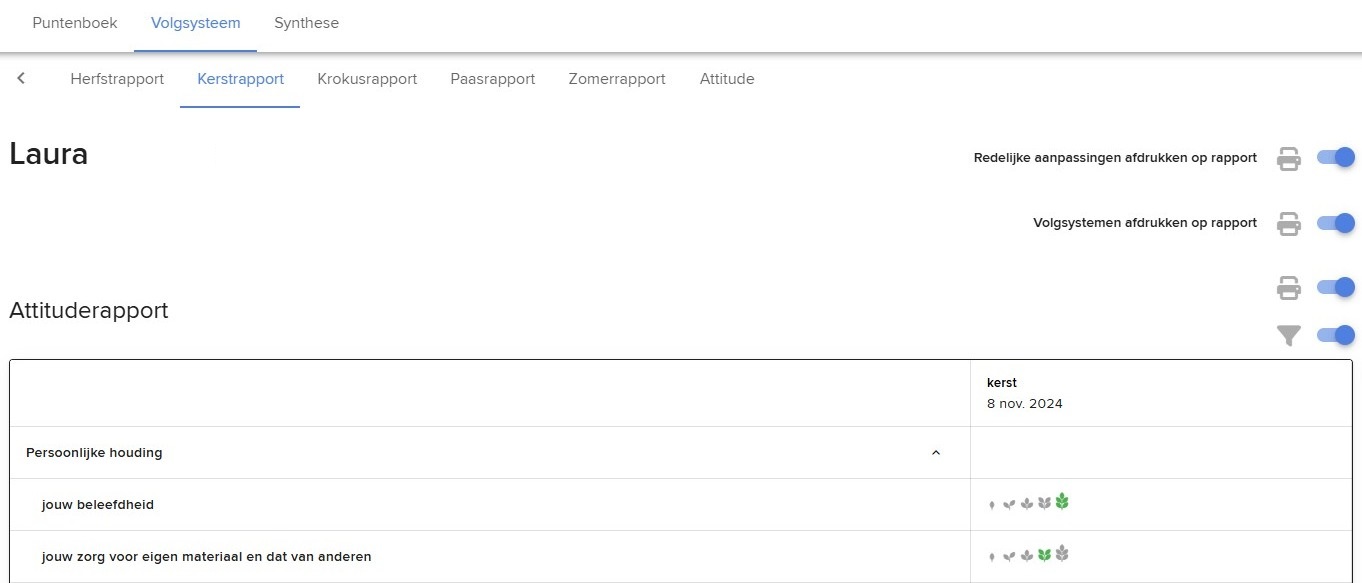Click printer icon for Redelijke aanpassingen
Viewport: 1362px width, 583px height.
click(1289, 158)
